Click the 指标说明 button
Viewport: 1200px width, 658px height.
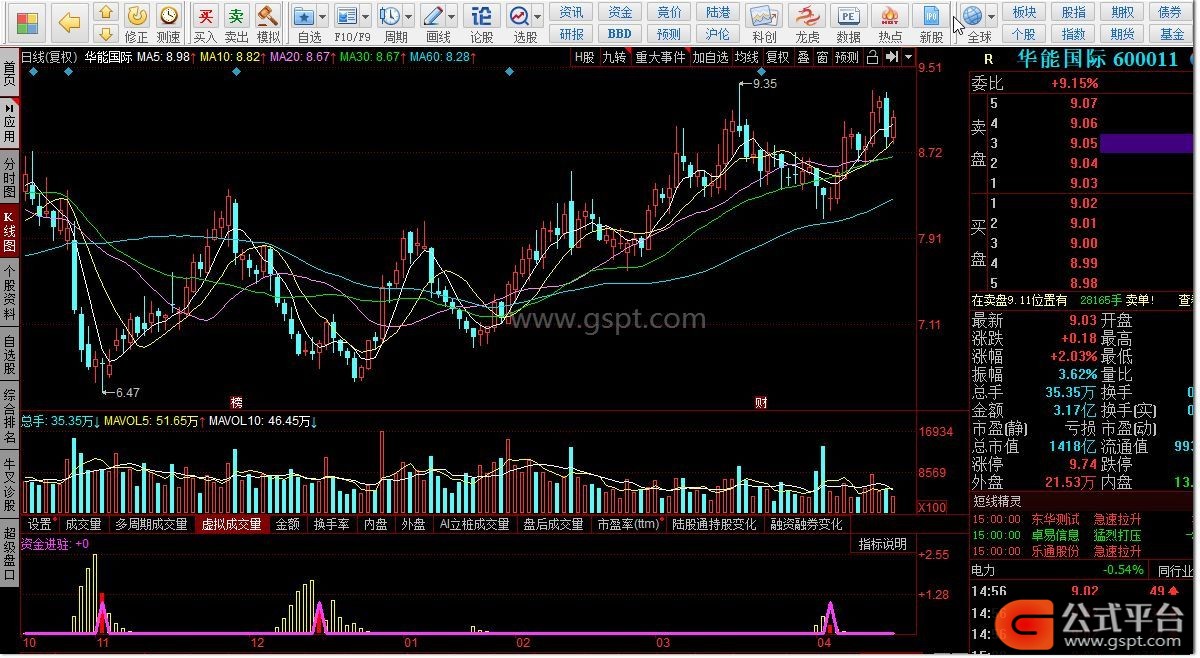(882, 544)
